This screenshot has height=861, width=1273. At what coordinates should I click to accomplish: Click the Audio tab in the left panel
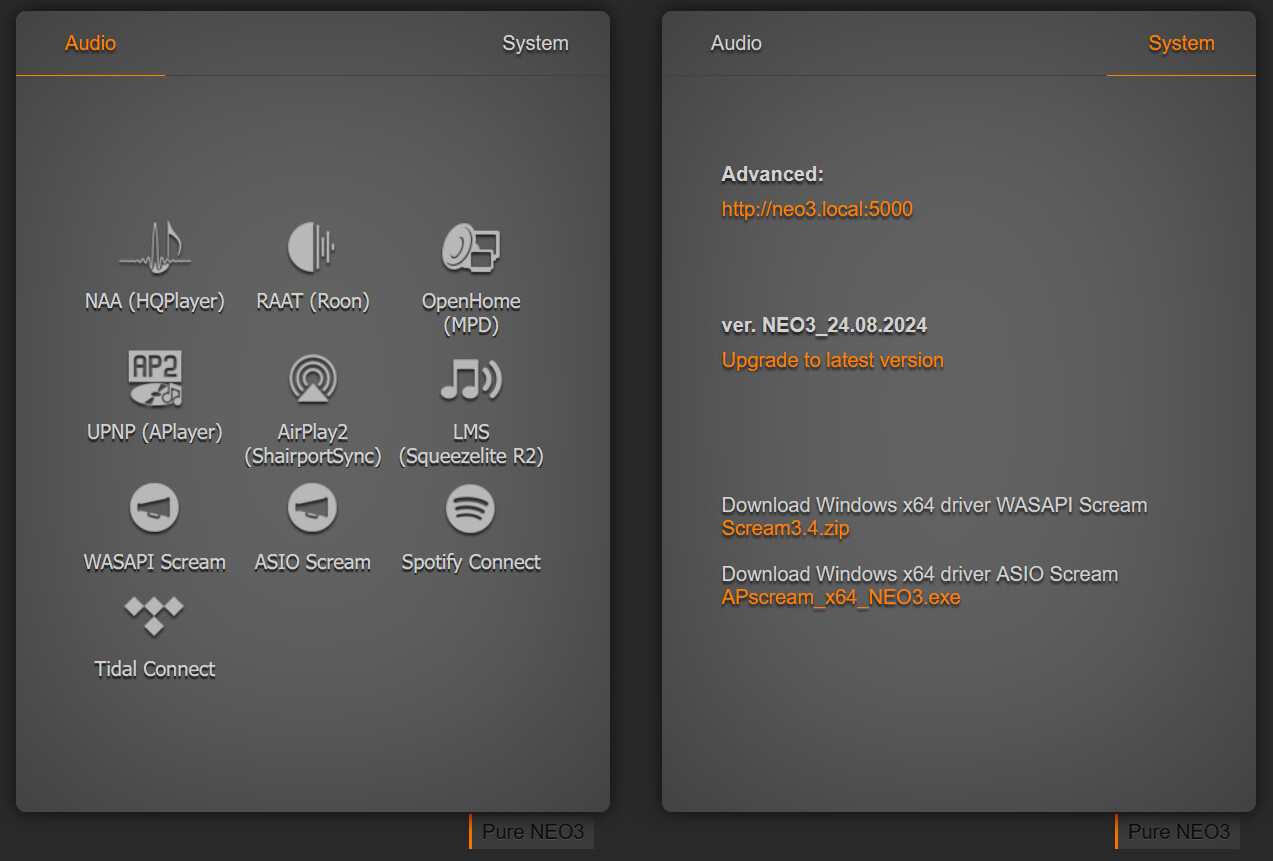point(90,43)
